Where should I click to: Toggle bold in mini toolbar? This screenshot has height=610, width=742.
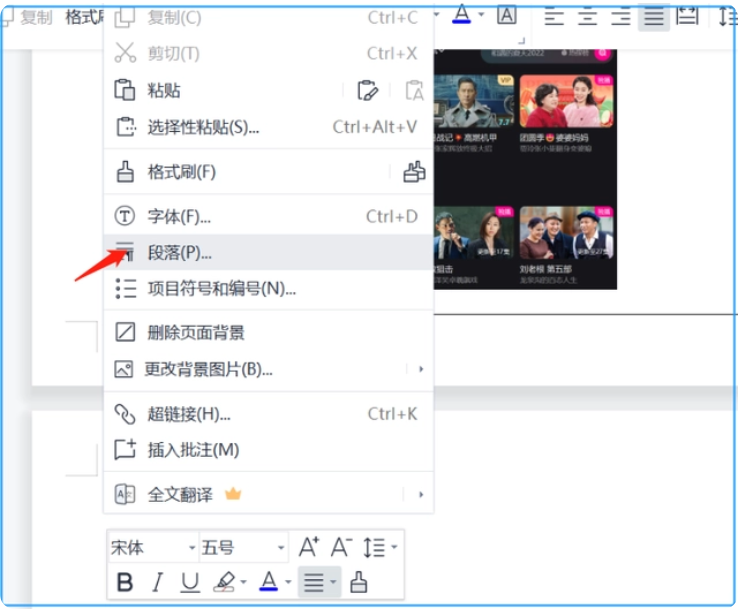(124, 582)
